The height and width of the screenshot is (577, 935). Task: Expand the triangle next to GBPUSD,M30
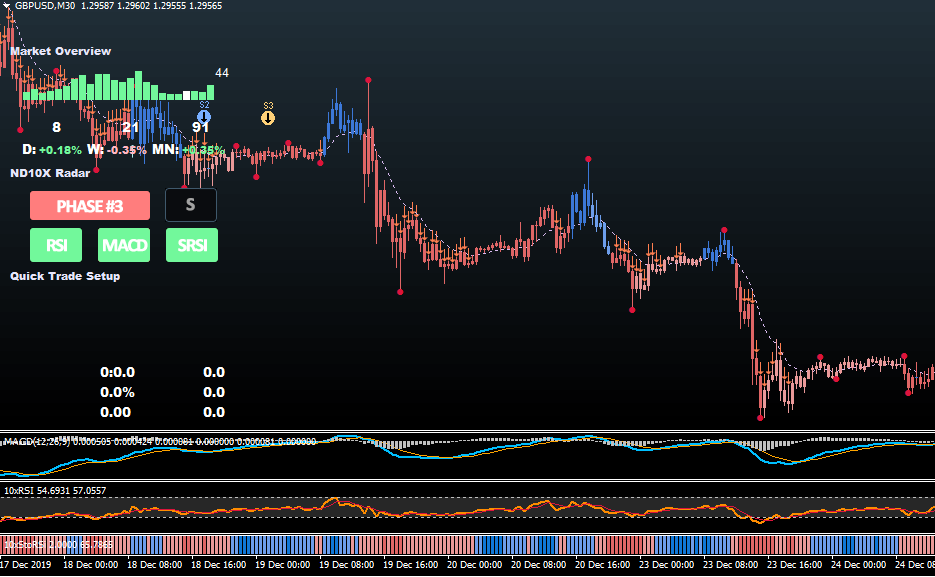5,6
